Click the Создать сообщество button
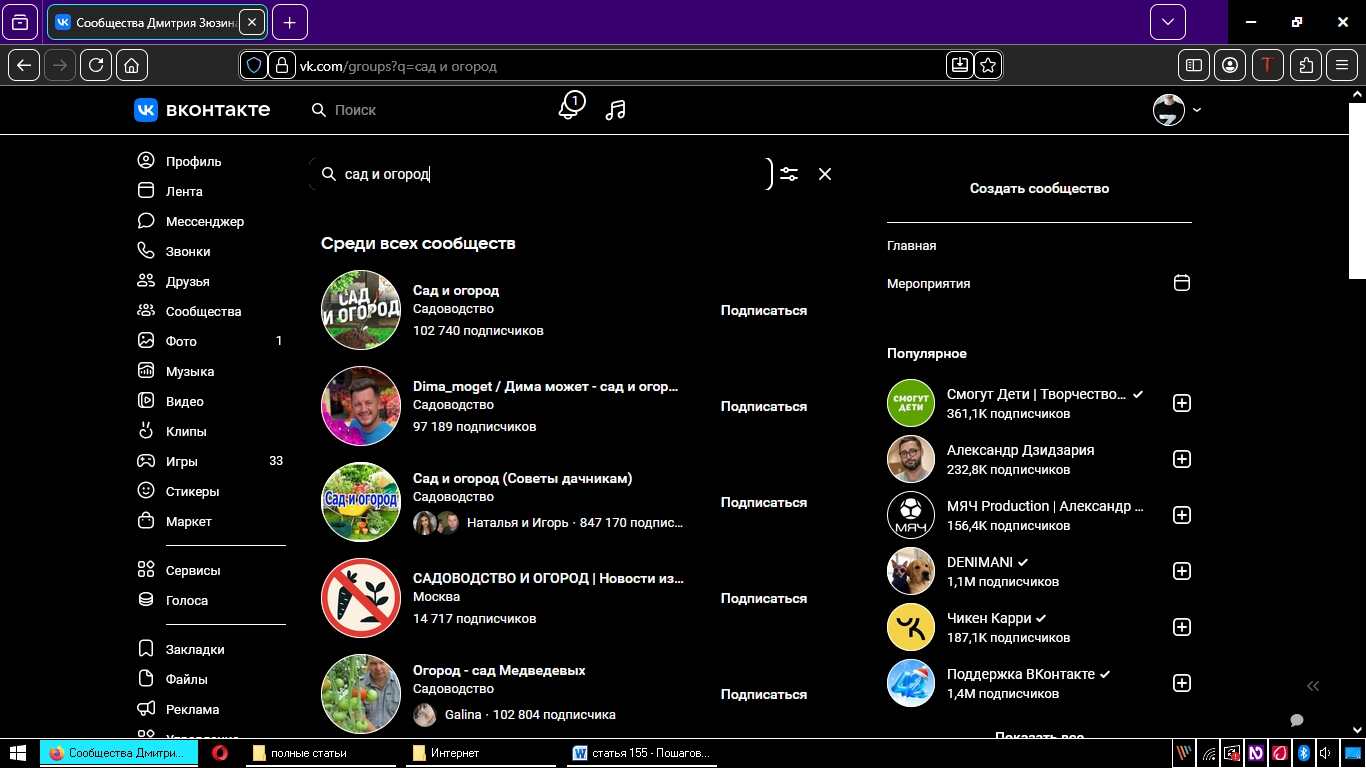 click(1039, 188)
